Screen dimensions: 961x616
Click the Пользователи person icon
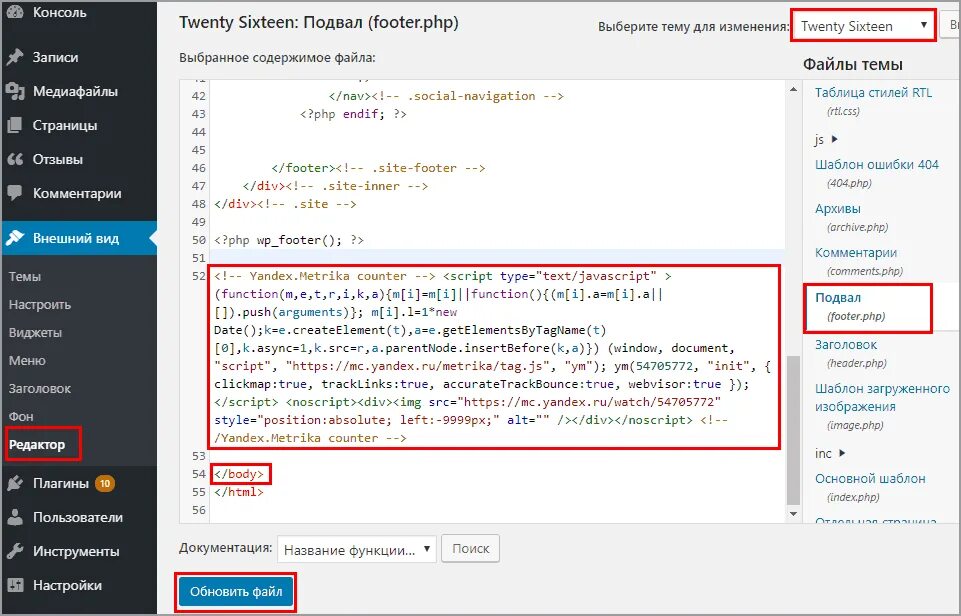point(15,517)
